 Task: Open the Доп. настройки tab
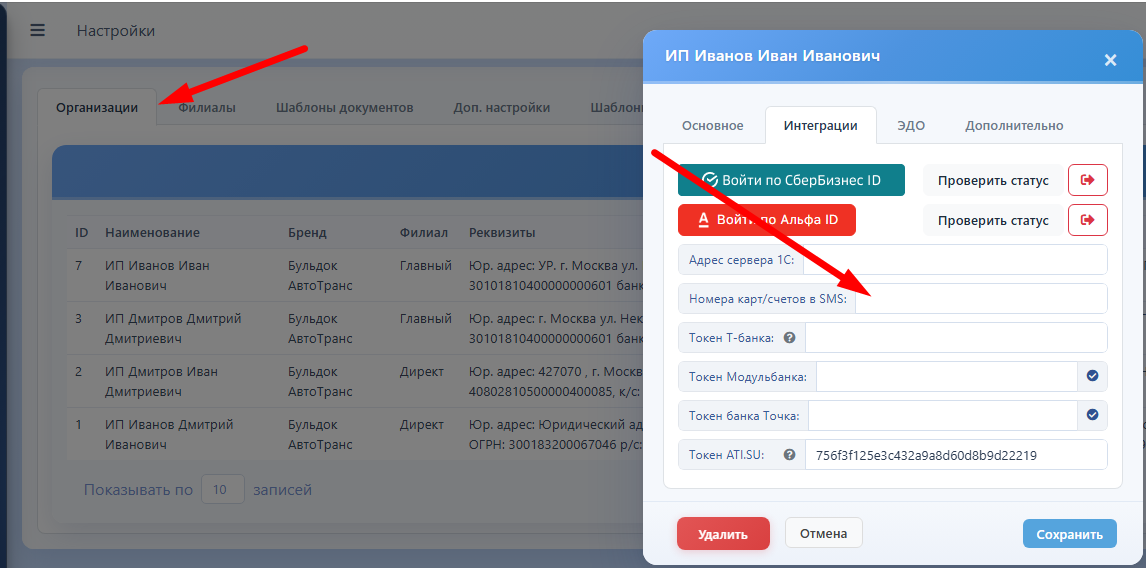point(501,107)
